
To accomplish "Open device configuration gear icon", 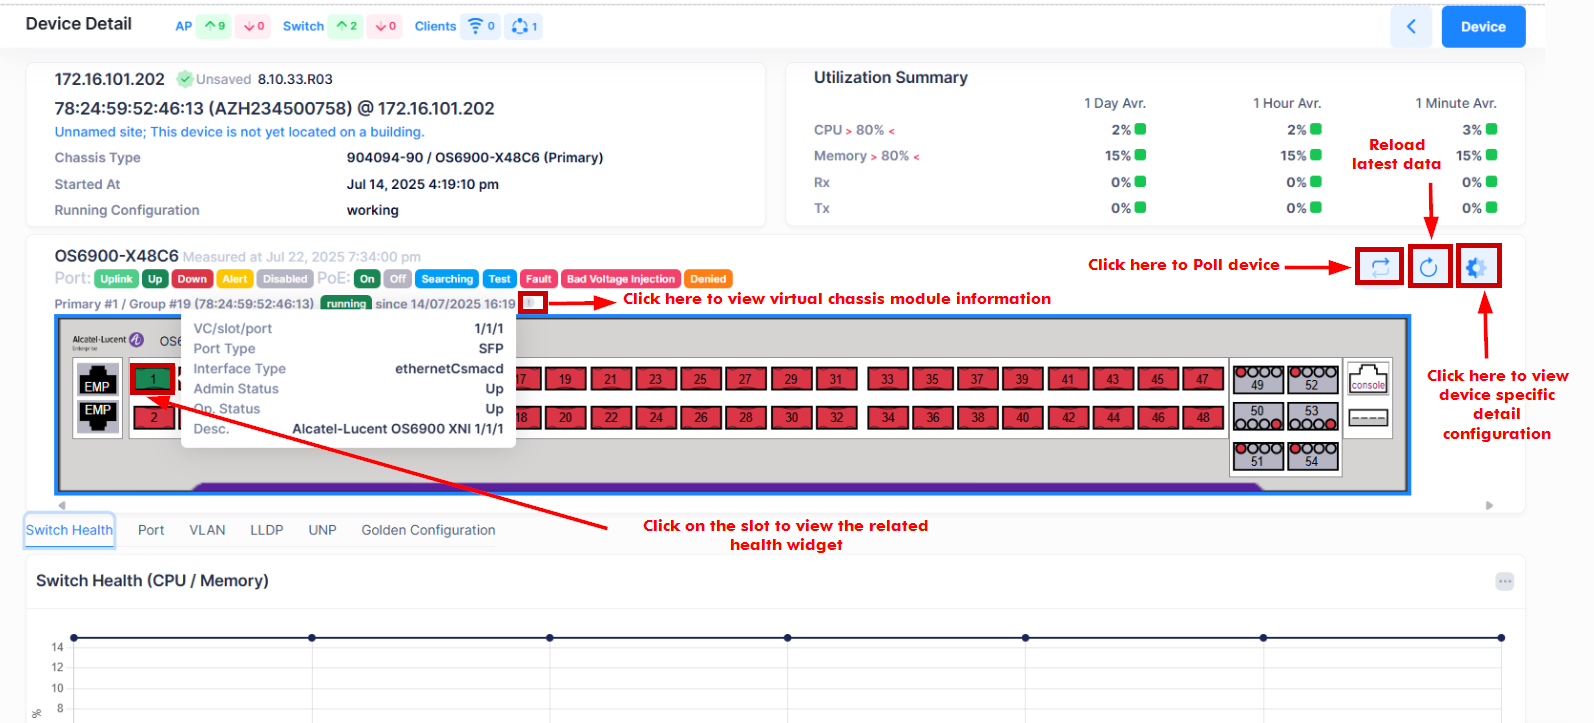I will [x=1476, y=267].
